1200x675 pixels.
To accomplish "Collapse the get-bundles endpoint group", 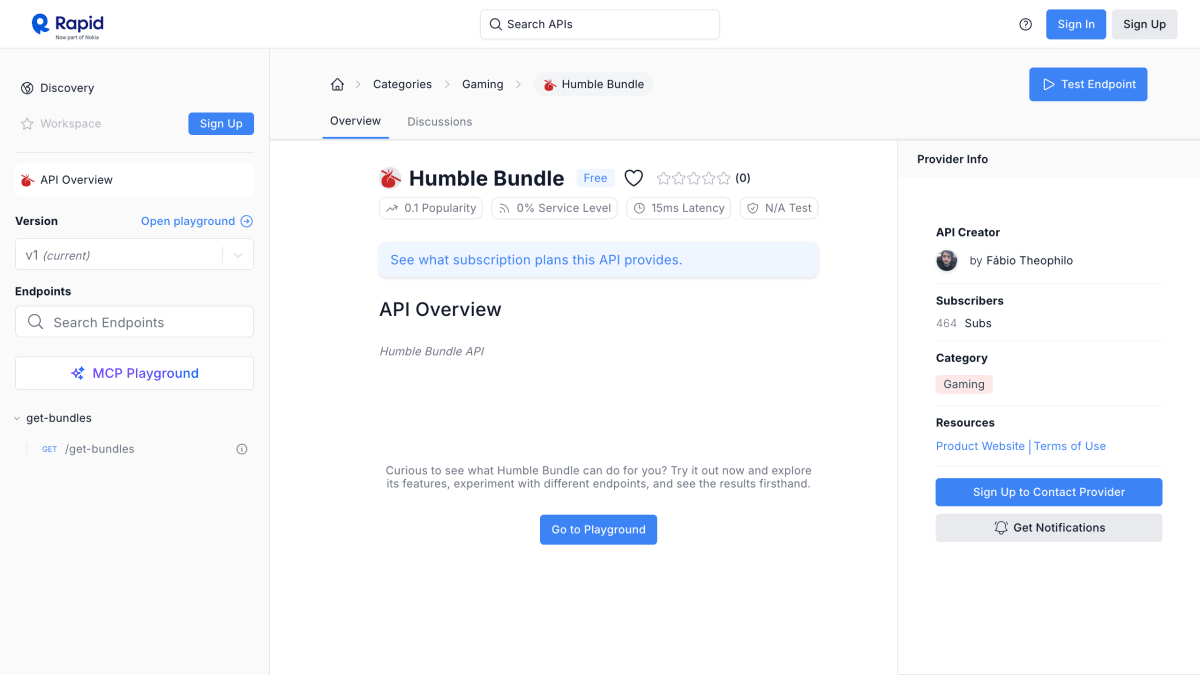I will click(17, 418).
